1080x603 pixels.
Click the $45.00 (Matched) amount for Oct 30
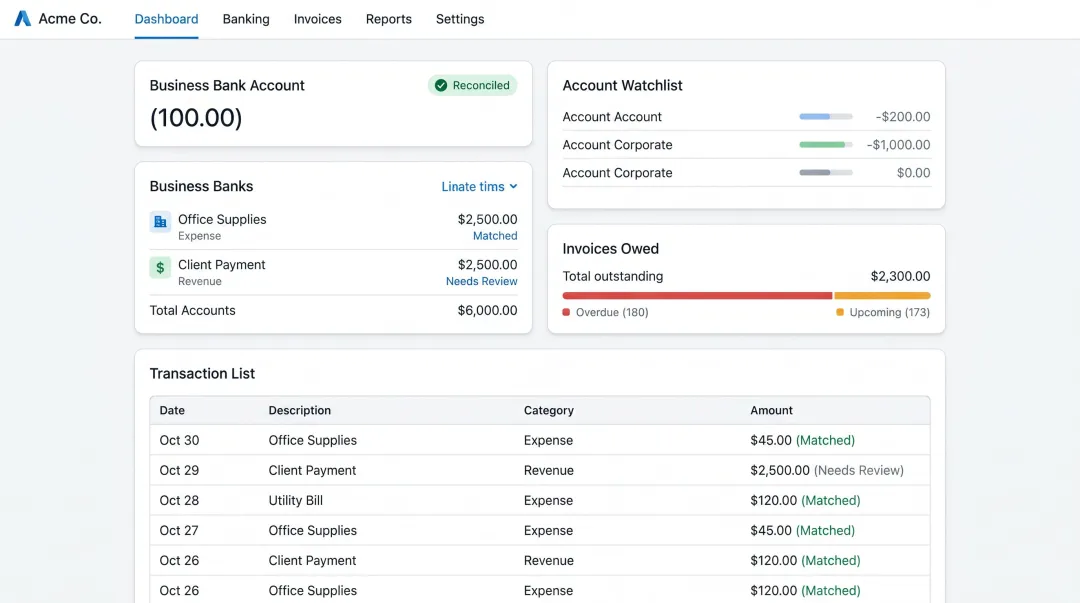(802, 440)
